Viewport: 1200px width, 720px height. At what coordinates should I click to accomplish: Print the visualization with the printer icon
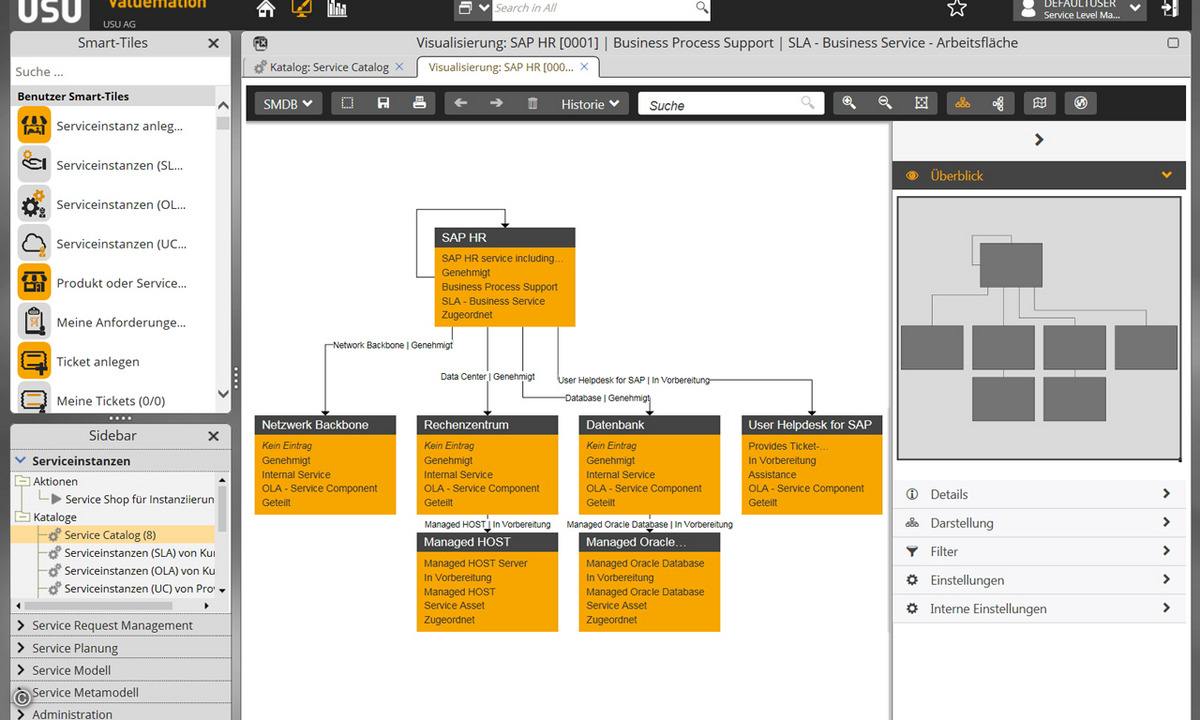pyautogui.click(x=419, y=103)
